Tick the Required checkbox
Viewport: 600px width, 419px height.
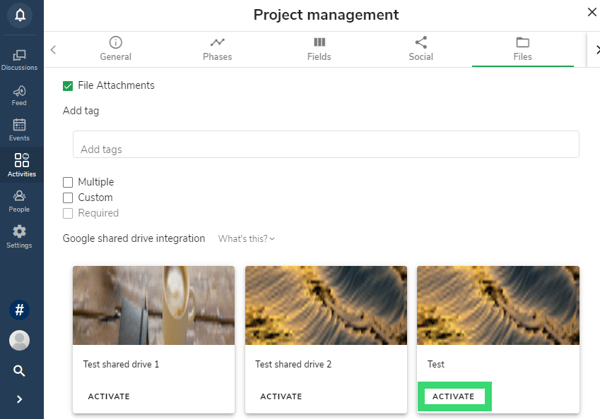click(x=68, y=213)
